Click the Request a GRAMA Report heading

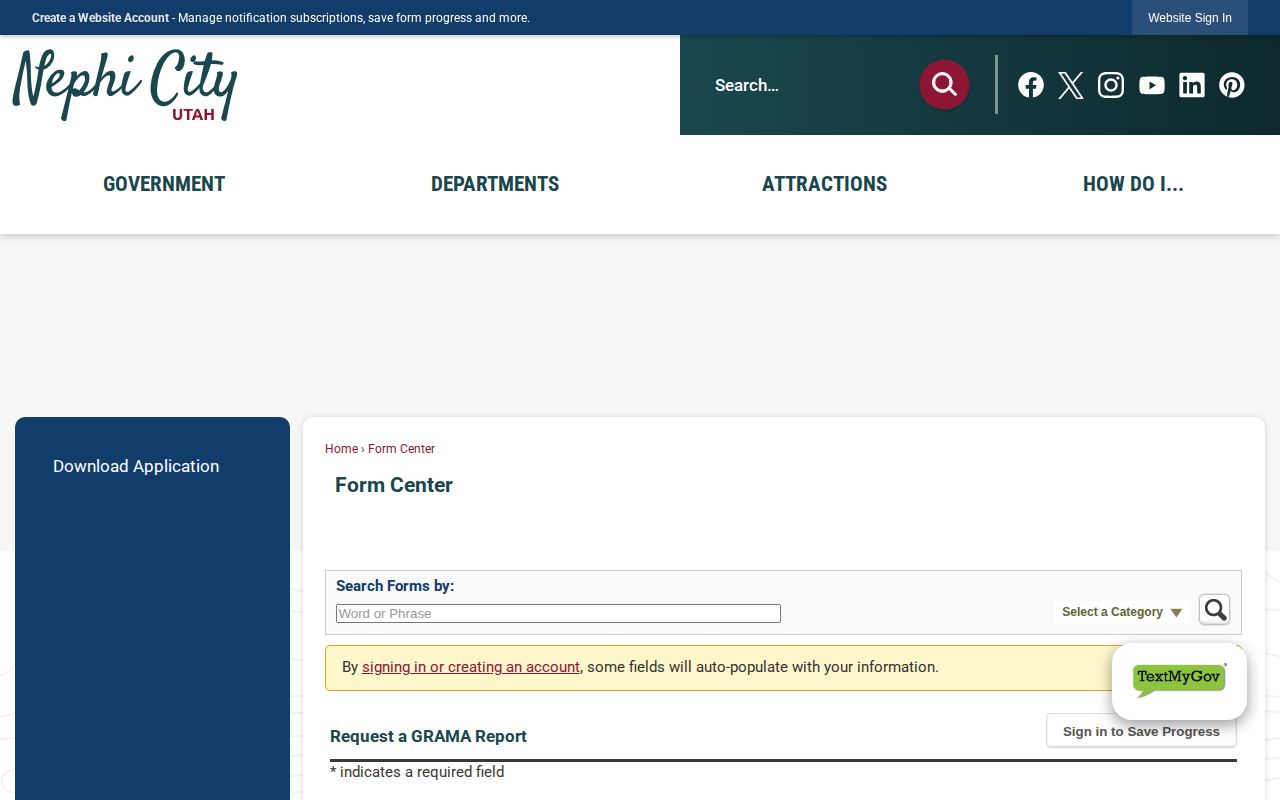[428, 736]
